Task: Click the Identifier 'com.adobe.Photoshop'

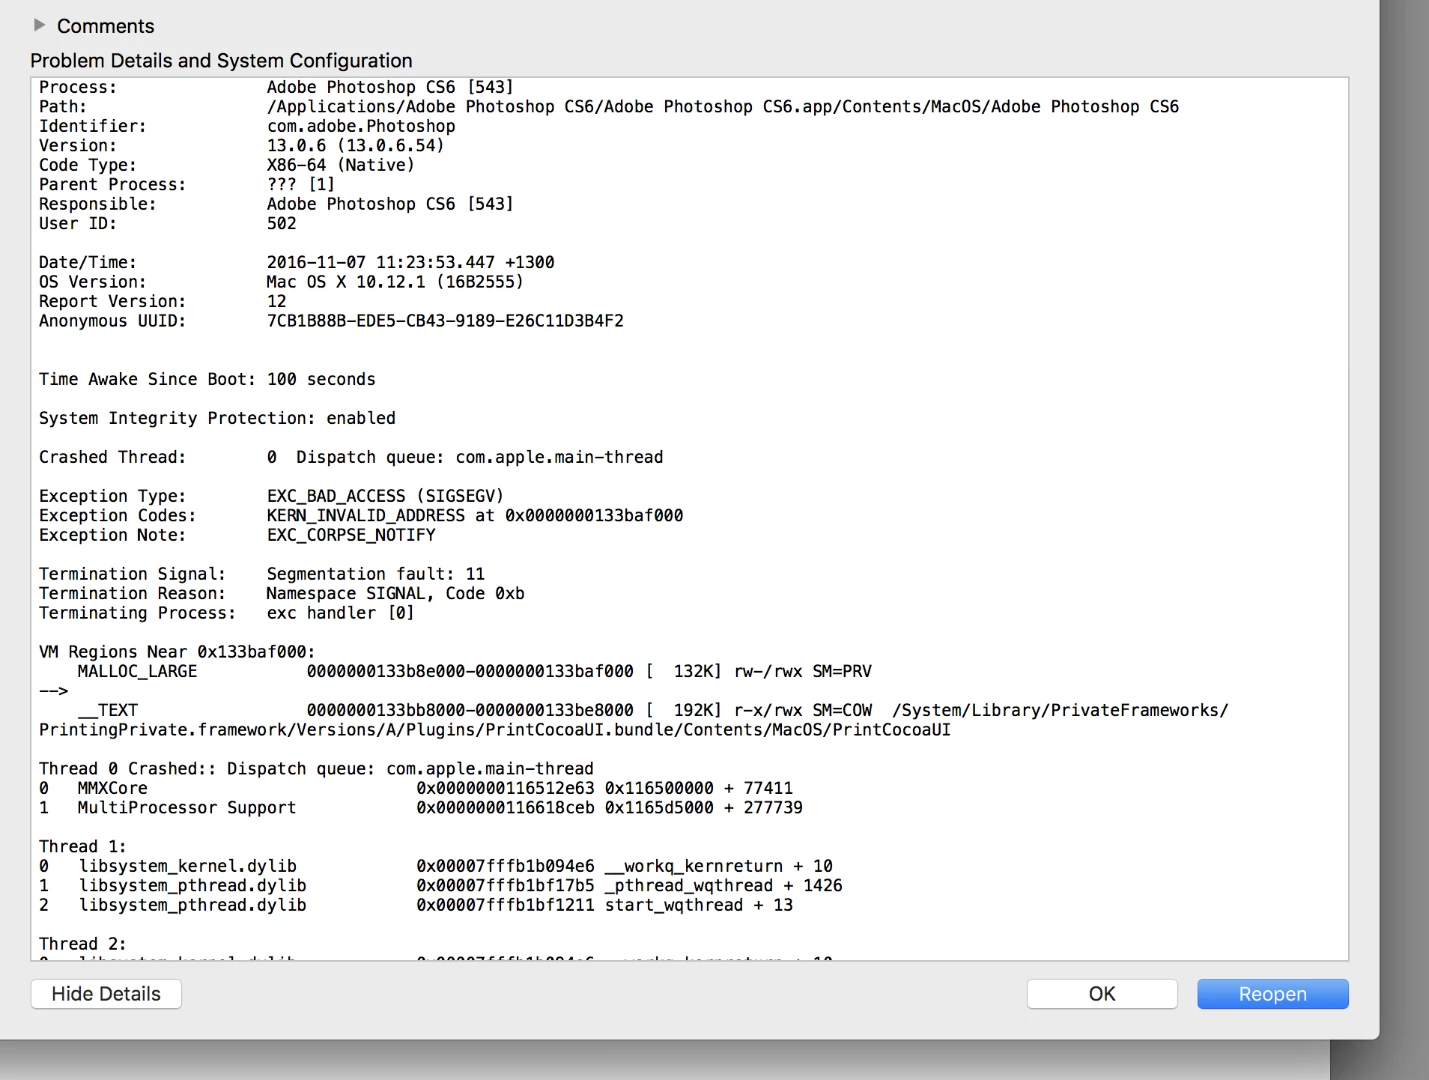Action: pos(361,126)
